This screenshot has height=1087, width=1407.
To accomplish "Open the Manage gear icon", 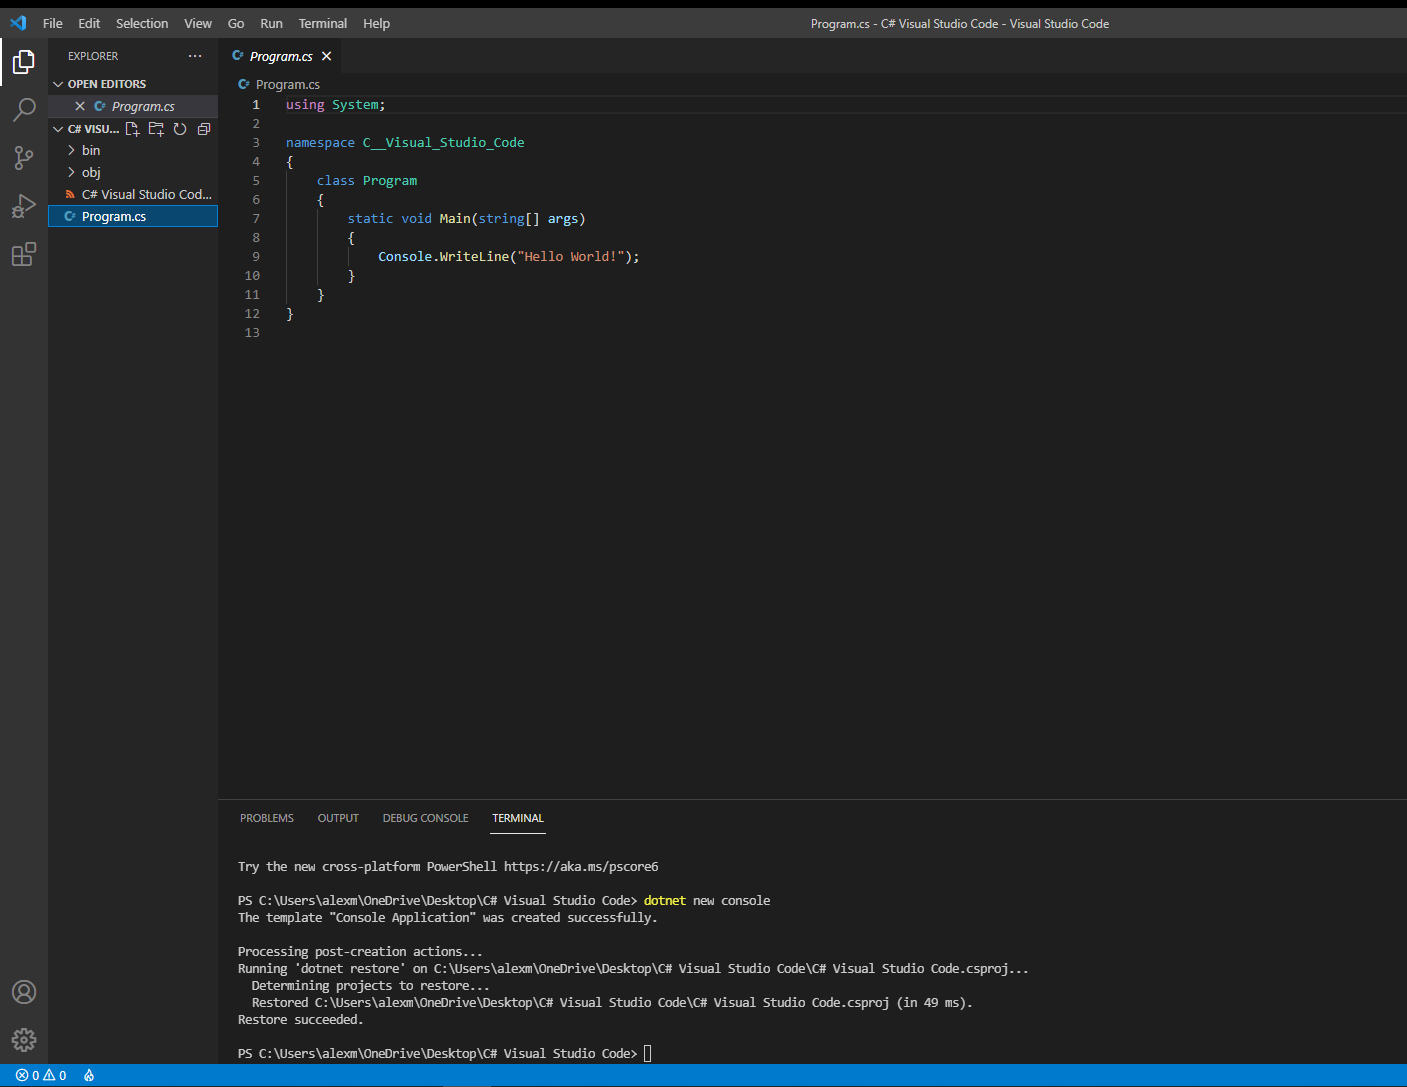I will [24, 1040].
